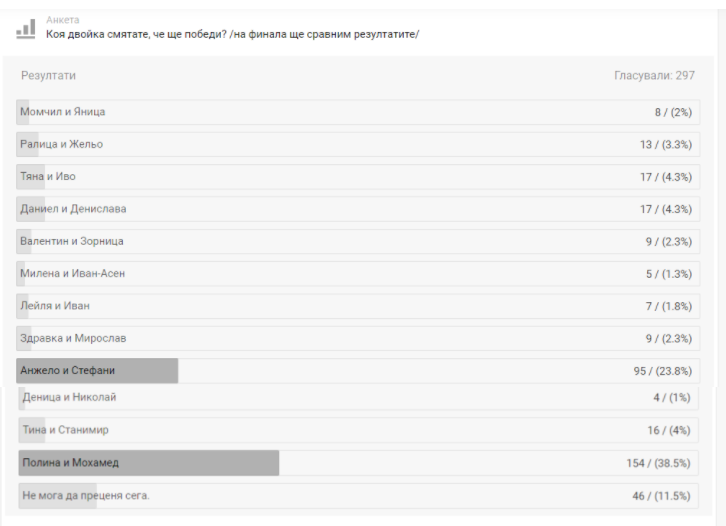The height and width of the screenshot is (526, 726).
Task: Select the Даниел и Денислава row
Action: point(357,209)
